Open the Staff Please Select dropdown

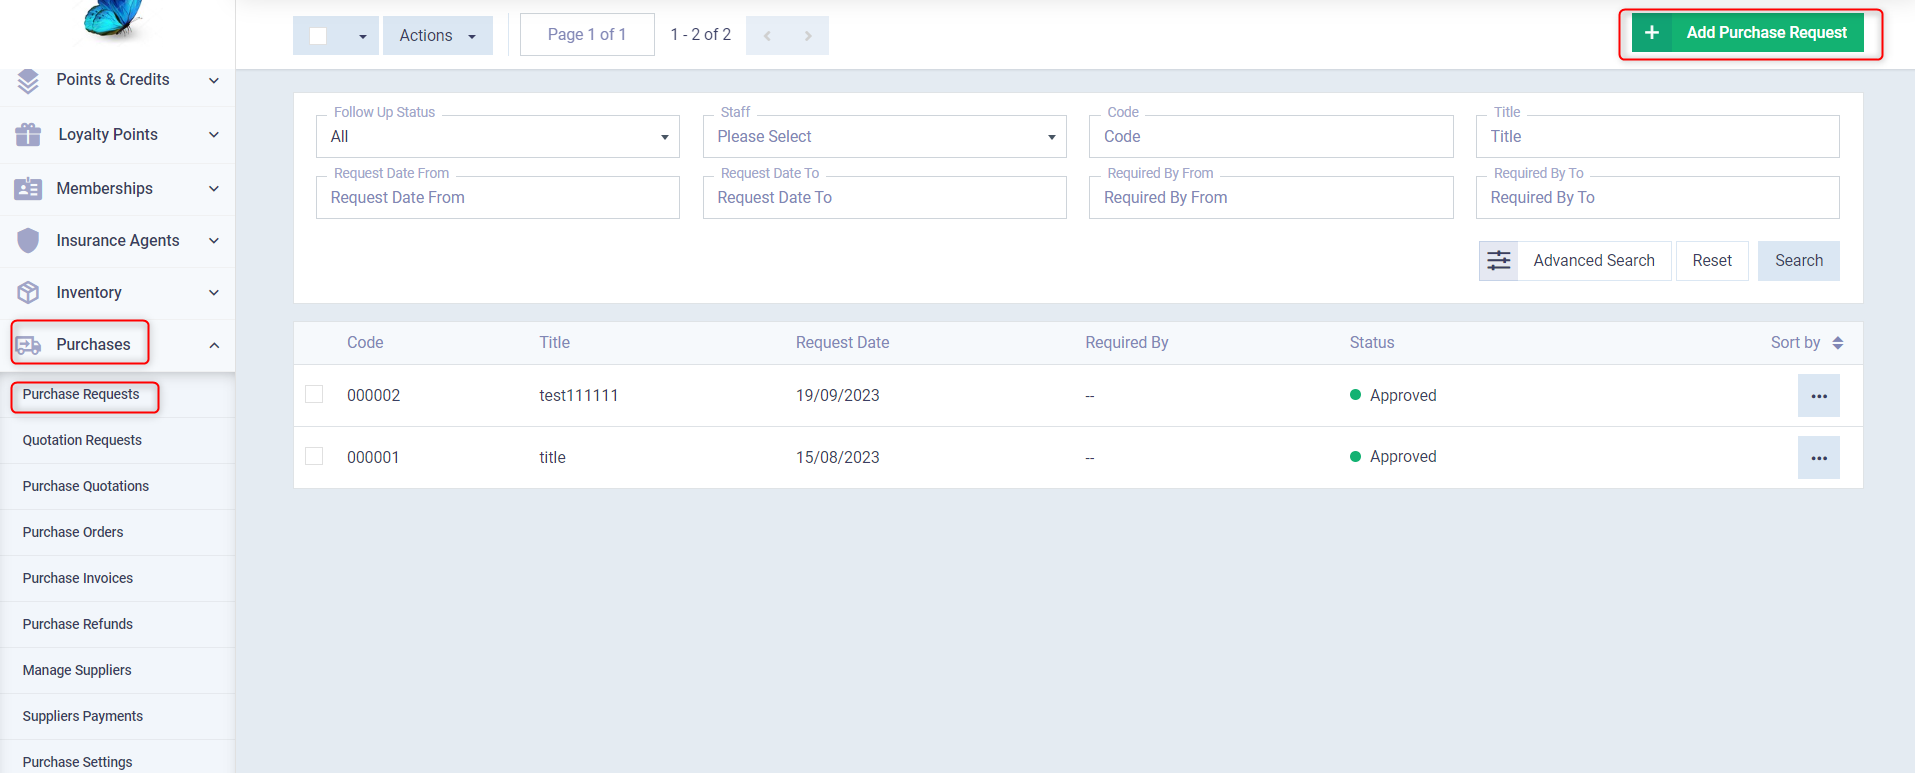(x=884, y=137)
